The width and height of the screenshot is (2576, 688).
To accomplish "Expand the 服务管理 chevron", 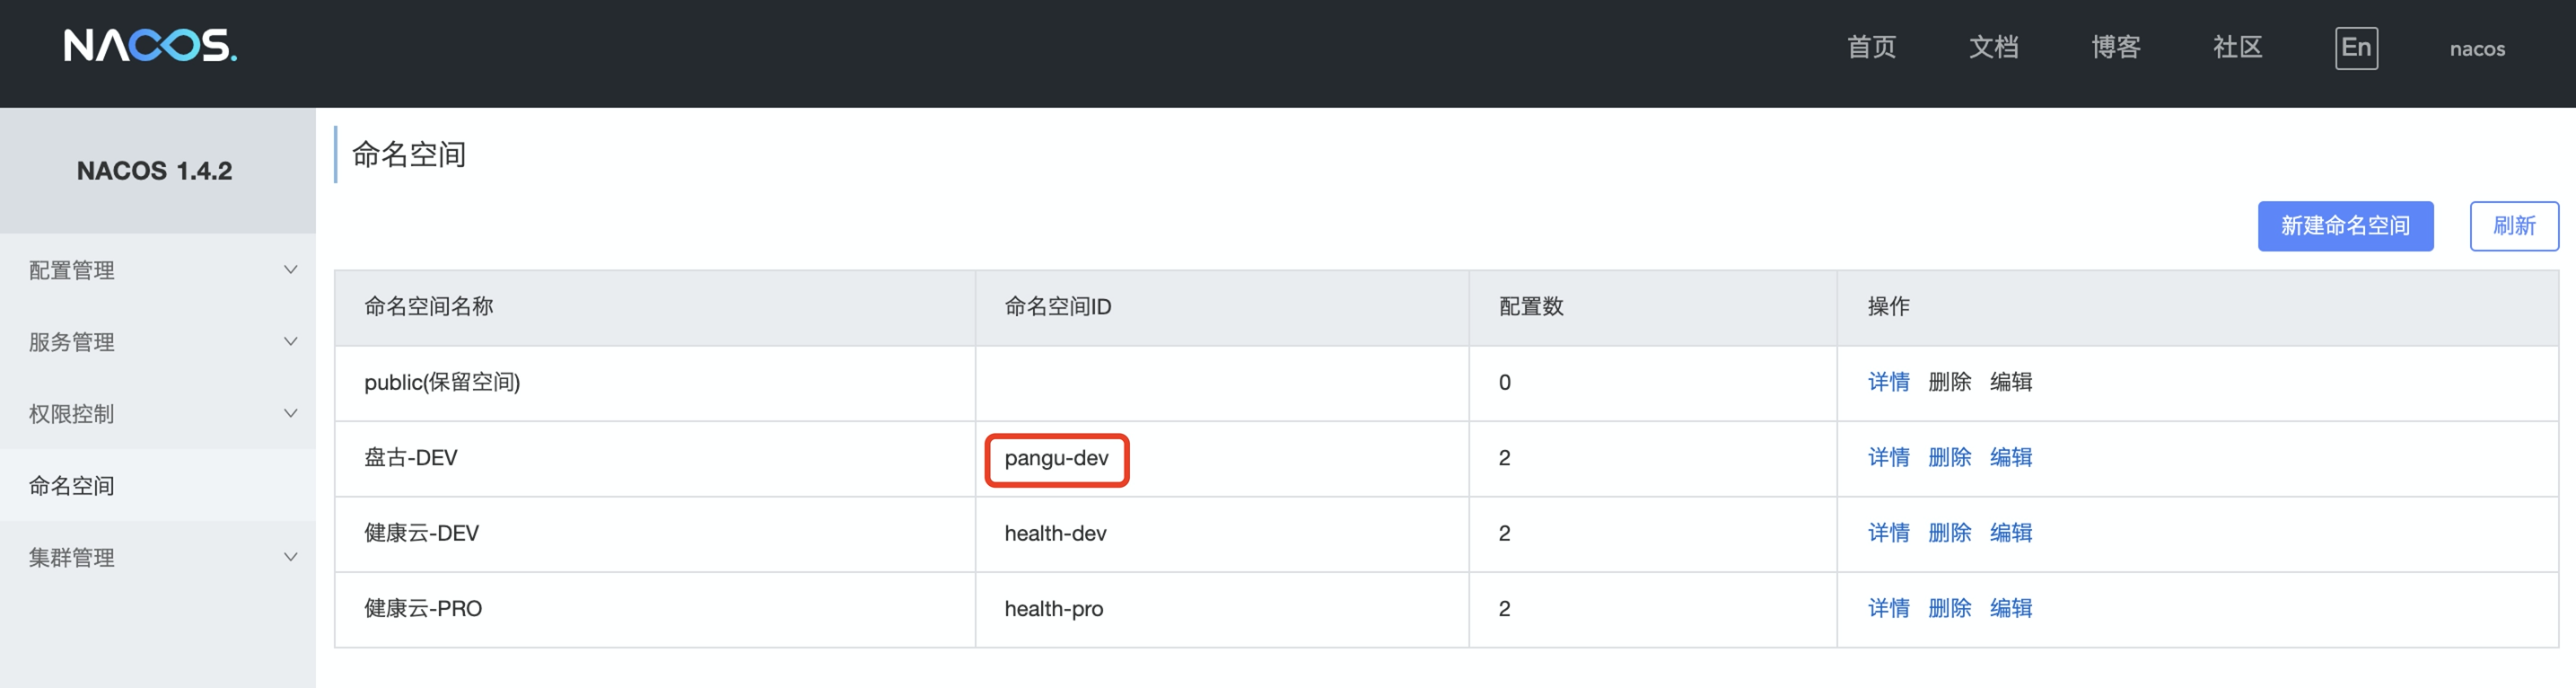I will click(x=290, y=342).
